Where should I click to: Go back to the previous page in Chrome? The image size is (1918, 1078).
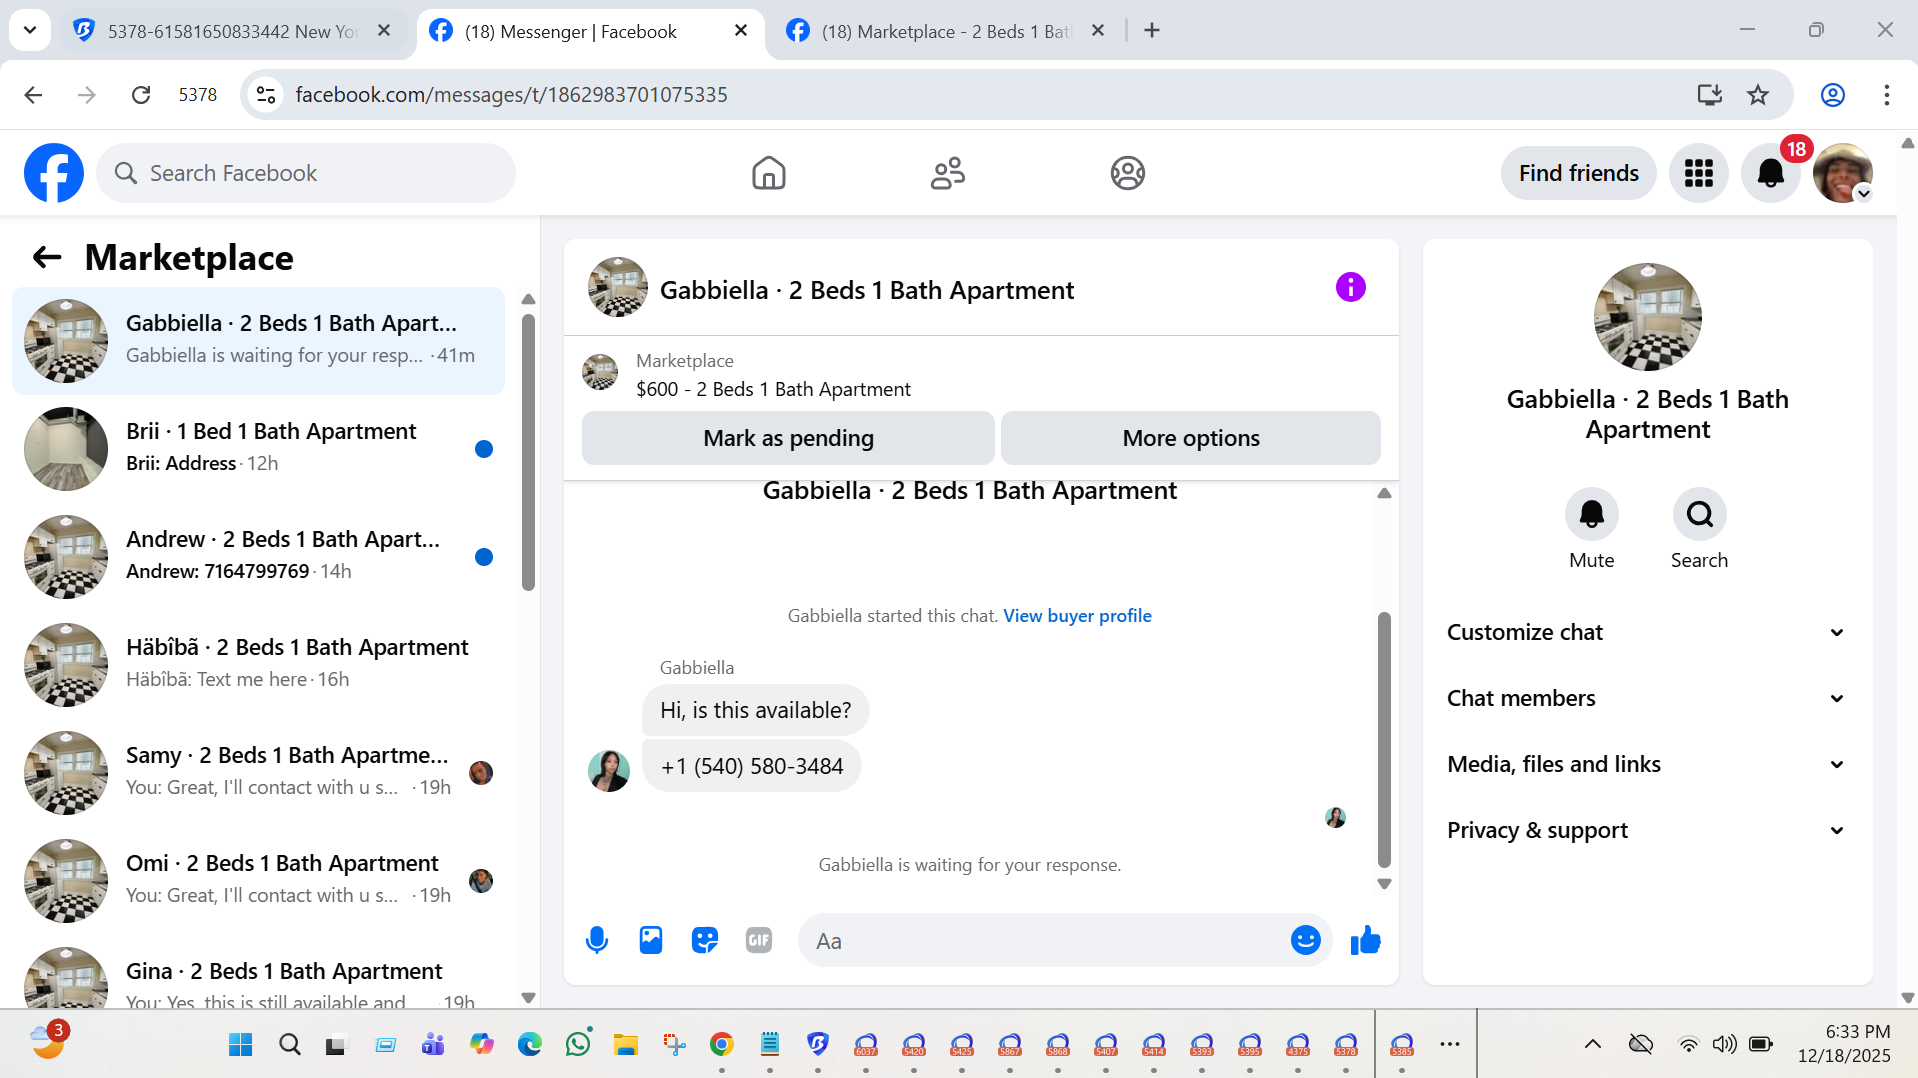[33, 95]
